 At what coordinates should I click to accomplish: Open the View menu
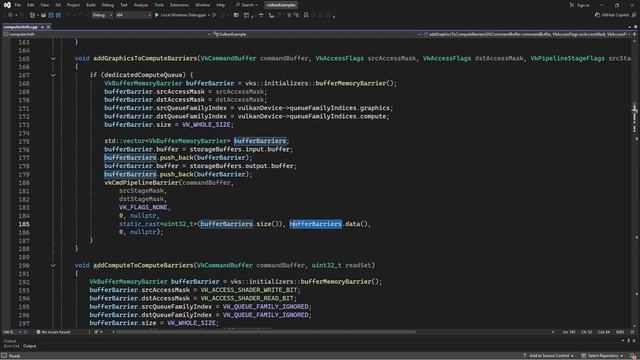pyautogui.click(x=44, y=5)
